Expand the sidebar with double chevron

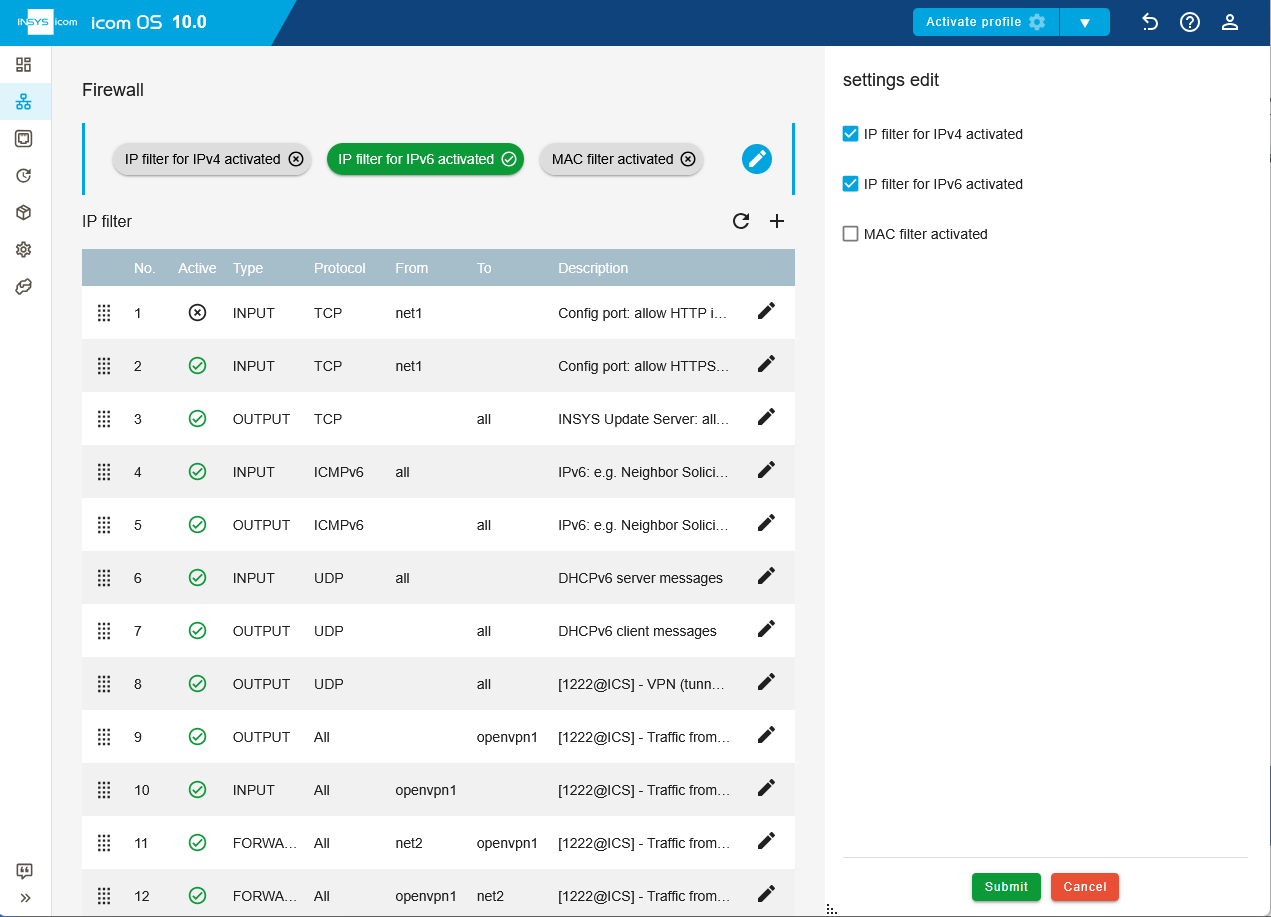25,898
